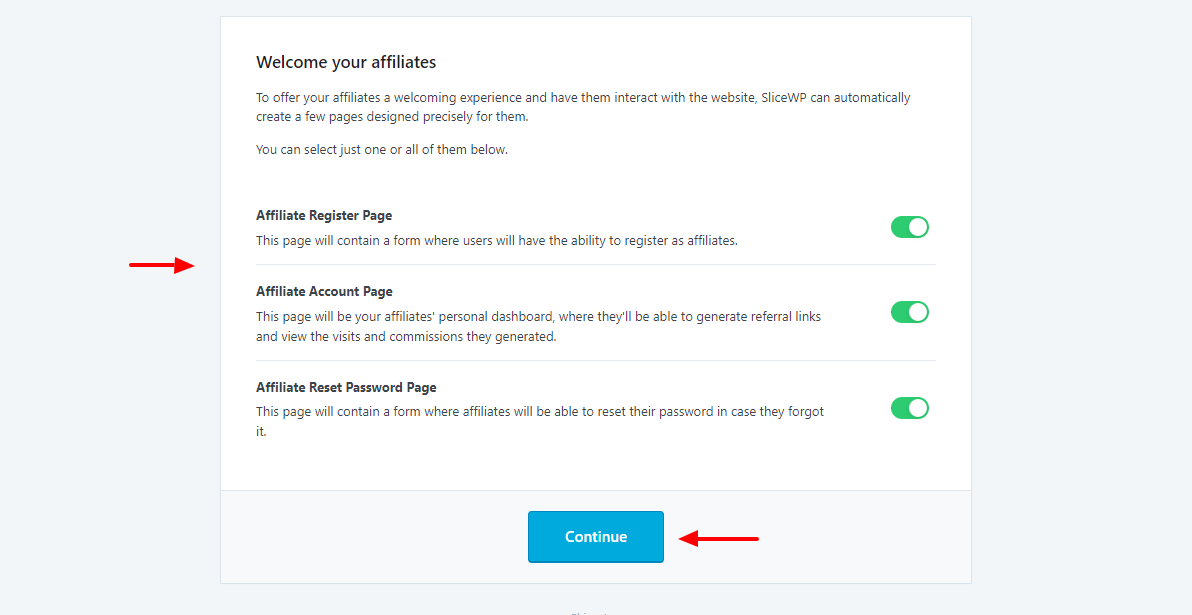
Task: Disable the Affiliate Account Page switch
Action: click(909, 313)
